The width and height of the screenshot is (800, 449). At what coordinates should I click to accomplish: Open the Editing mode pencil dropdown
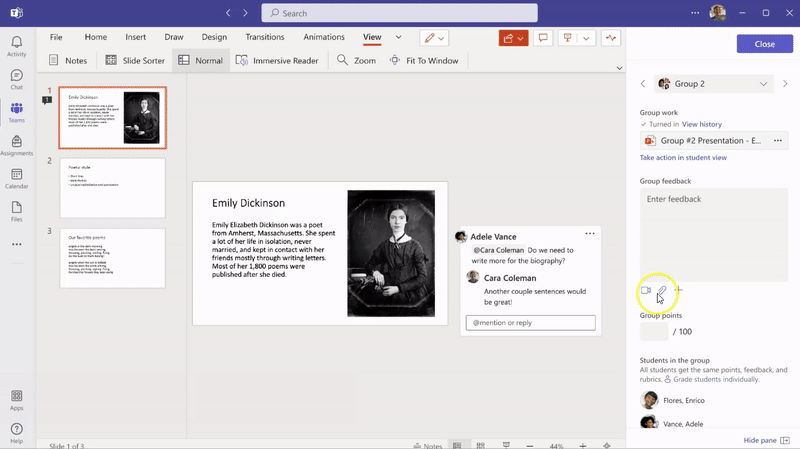tap(434, 38)
